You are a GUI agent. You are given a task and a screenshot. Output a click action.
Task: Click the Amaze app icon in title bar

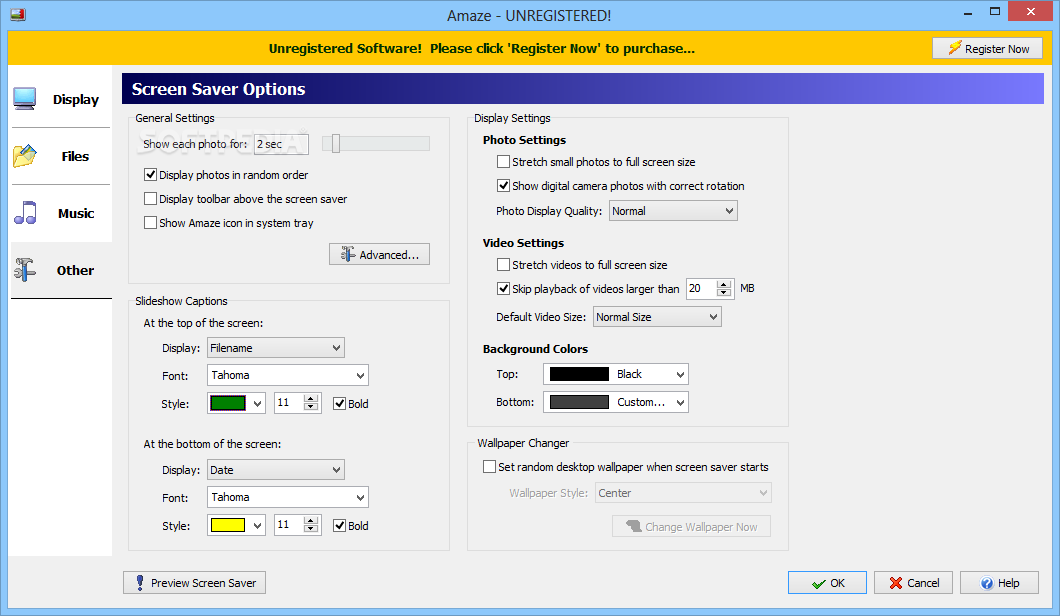click(x=18, y=14)
